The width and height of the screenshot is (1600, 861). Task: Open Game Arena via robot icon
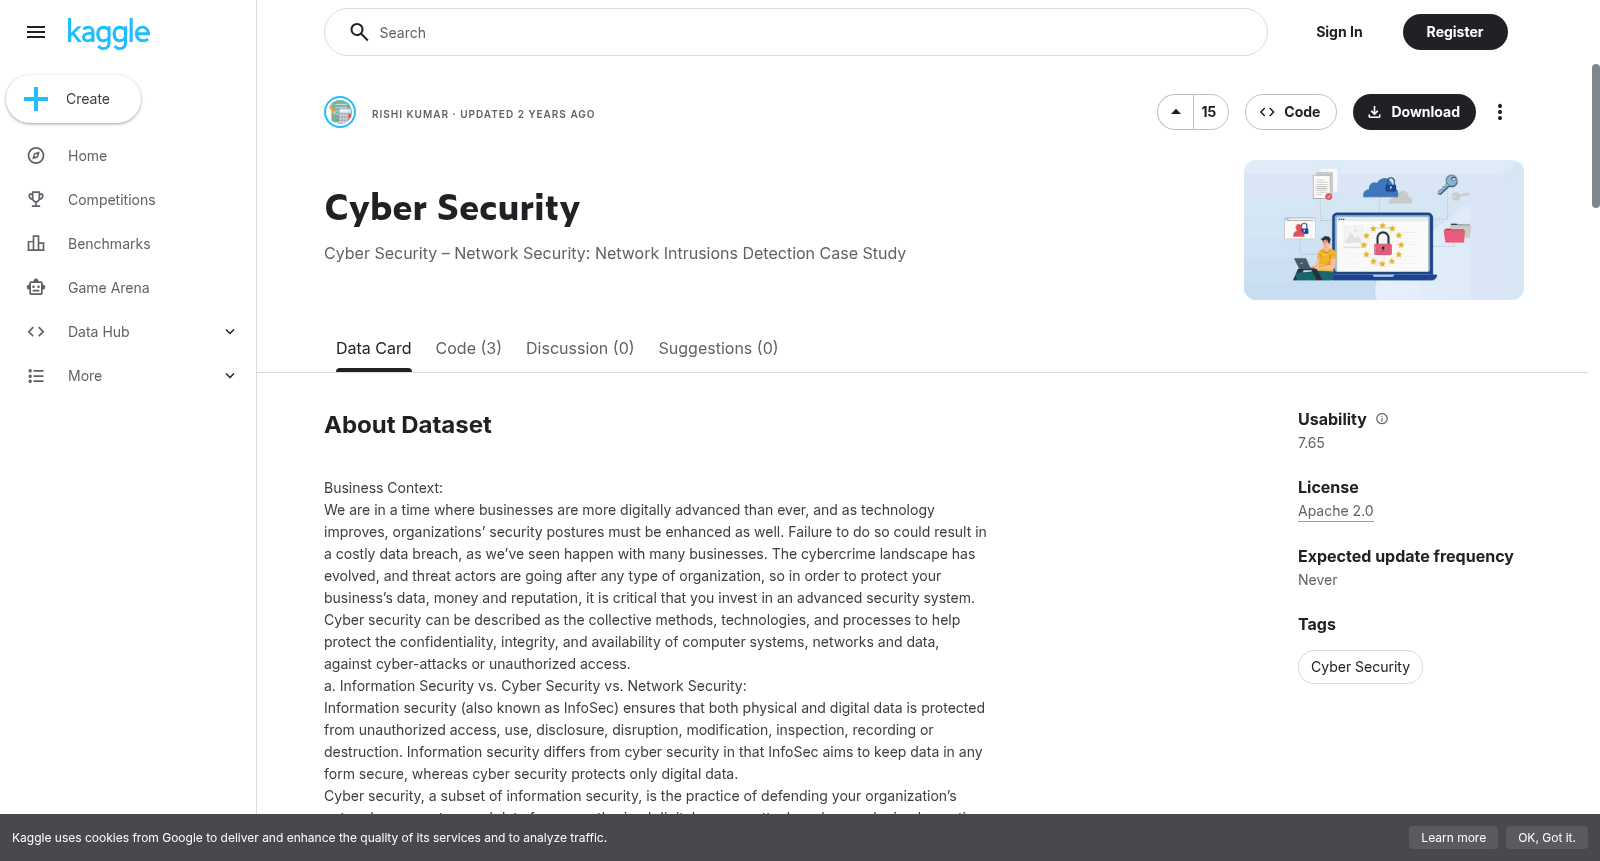pyautogui.click(x=36, y=288)
